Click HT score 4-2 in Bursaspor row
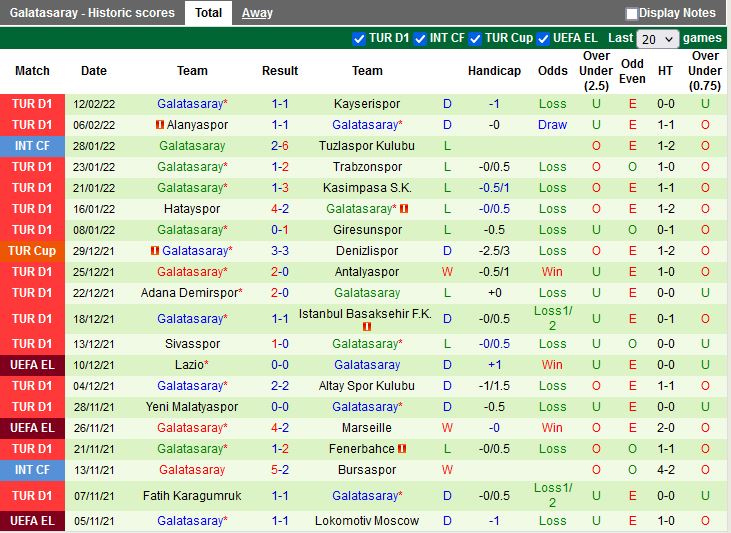 pos(666,470)
